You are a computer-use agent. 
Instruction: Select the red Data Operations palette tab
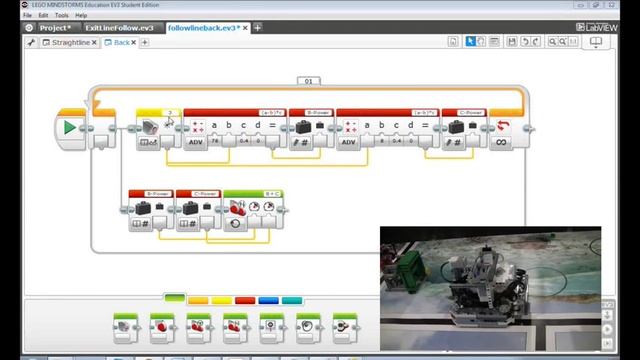245,301
